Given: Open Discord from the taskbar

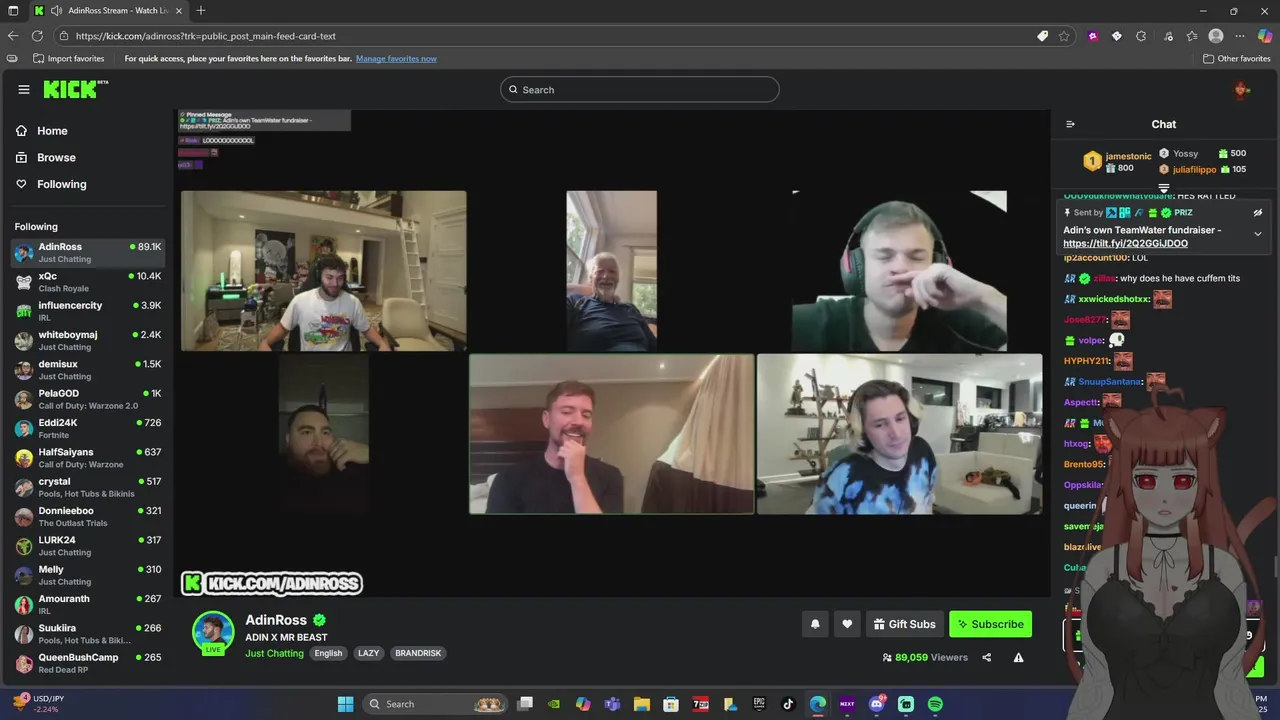Looking at the screenshot, I should tap(877, 704).
